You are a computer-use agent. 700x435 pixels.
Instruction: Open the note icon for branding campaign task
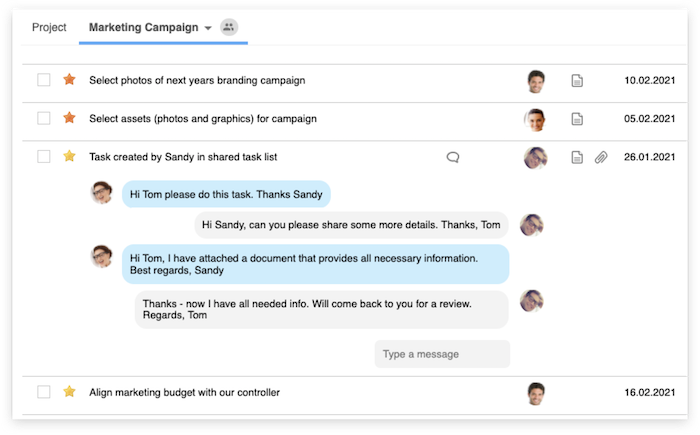point(577,81)
